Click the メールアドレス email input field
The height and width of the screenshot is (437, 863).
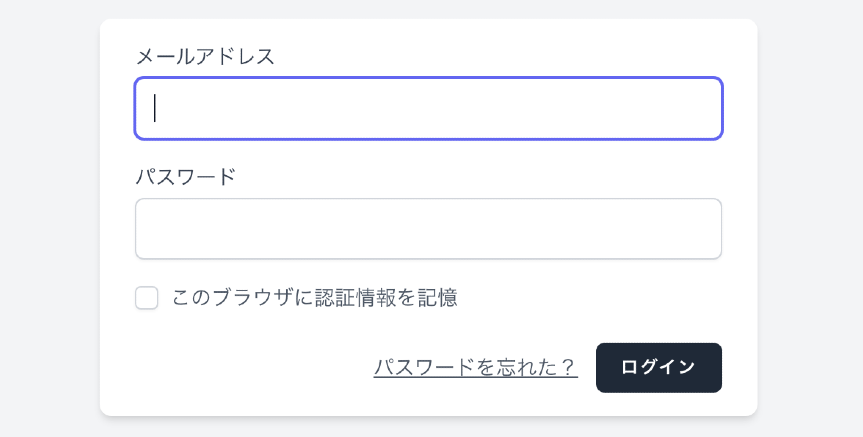(428, 108)
